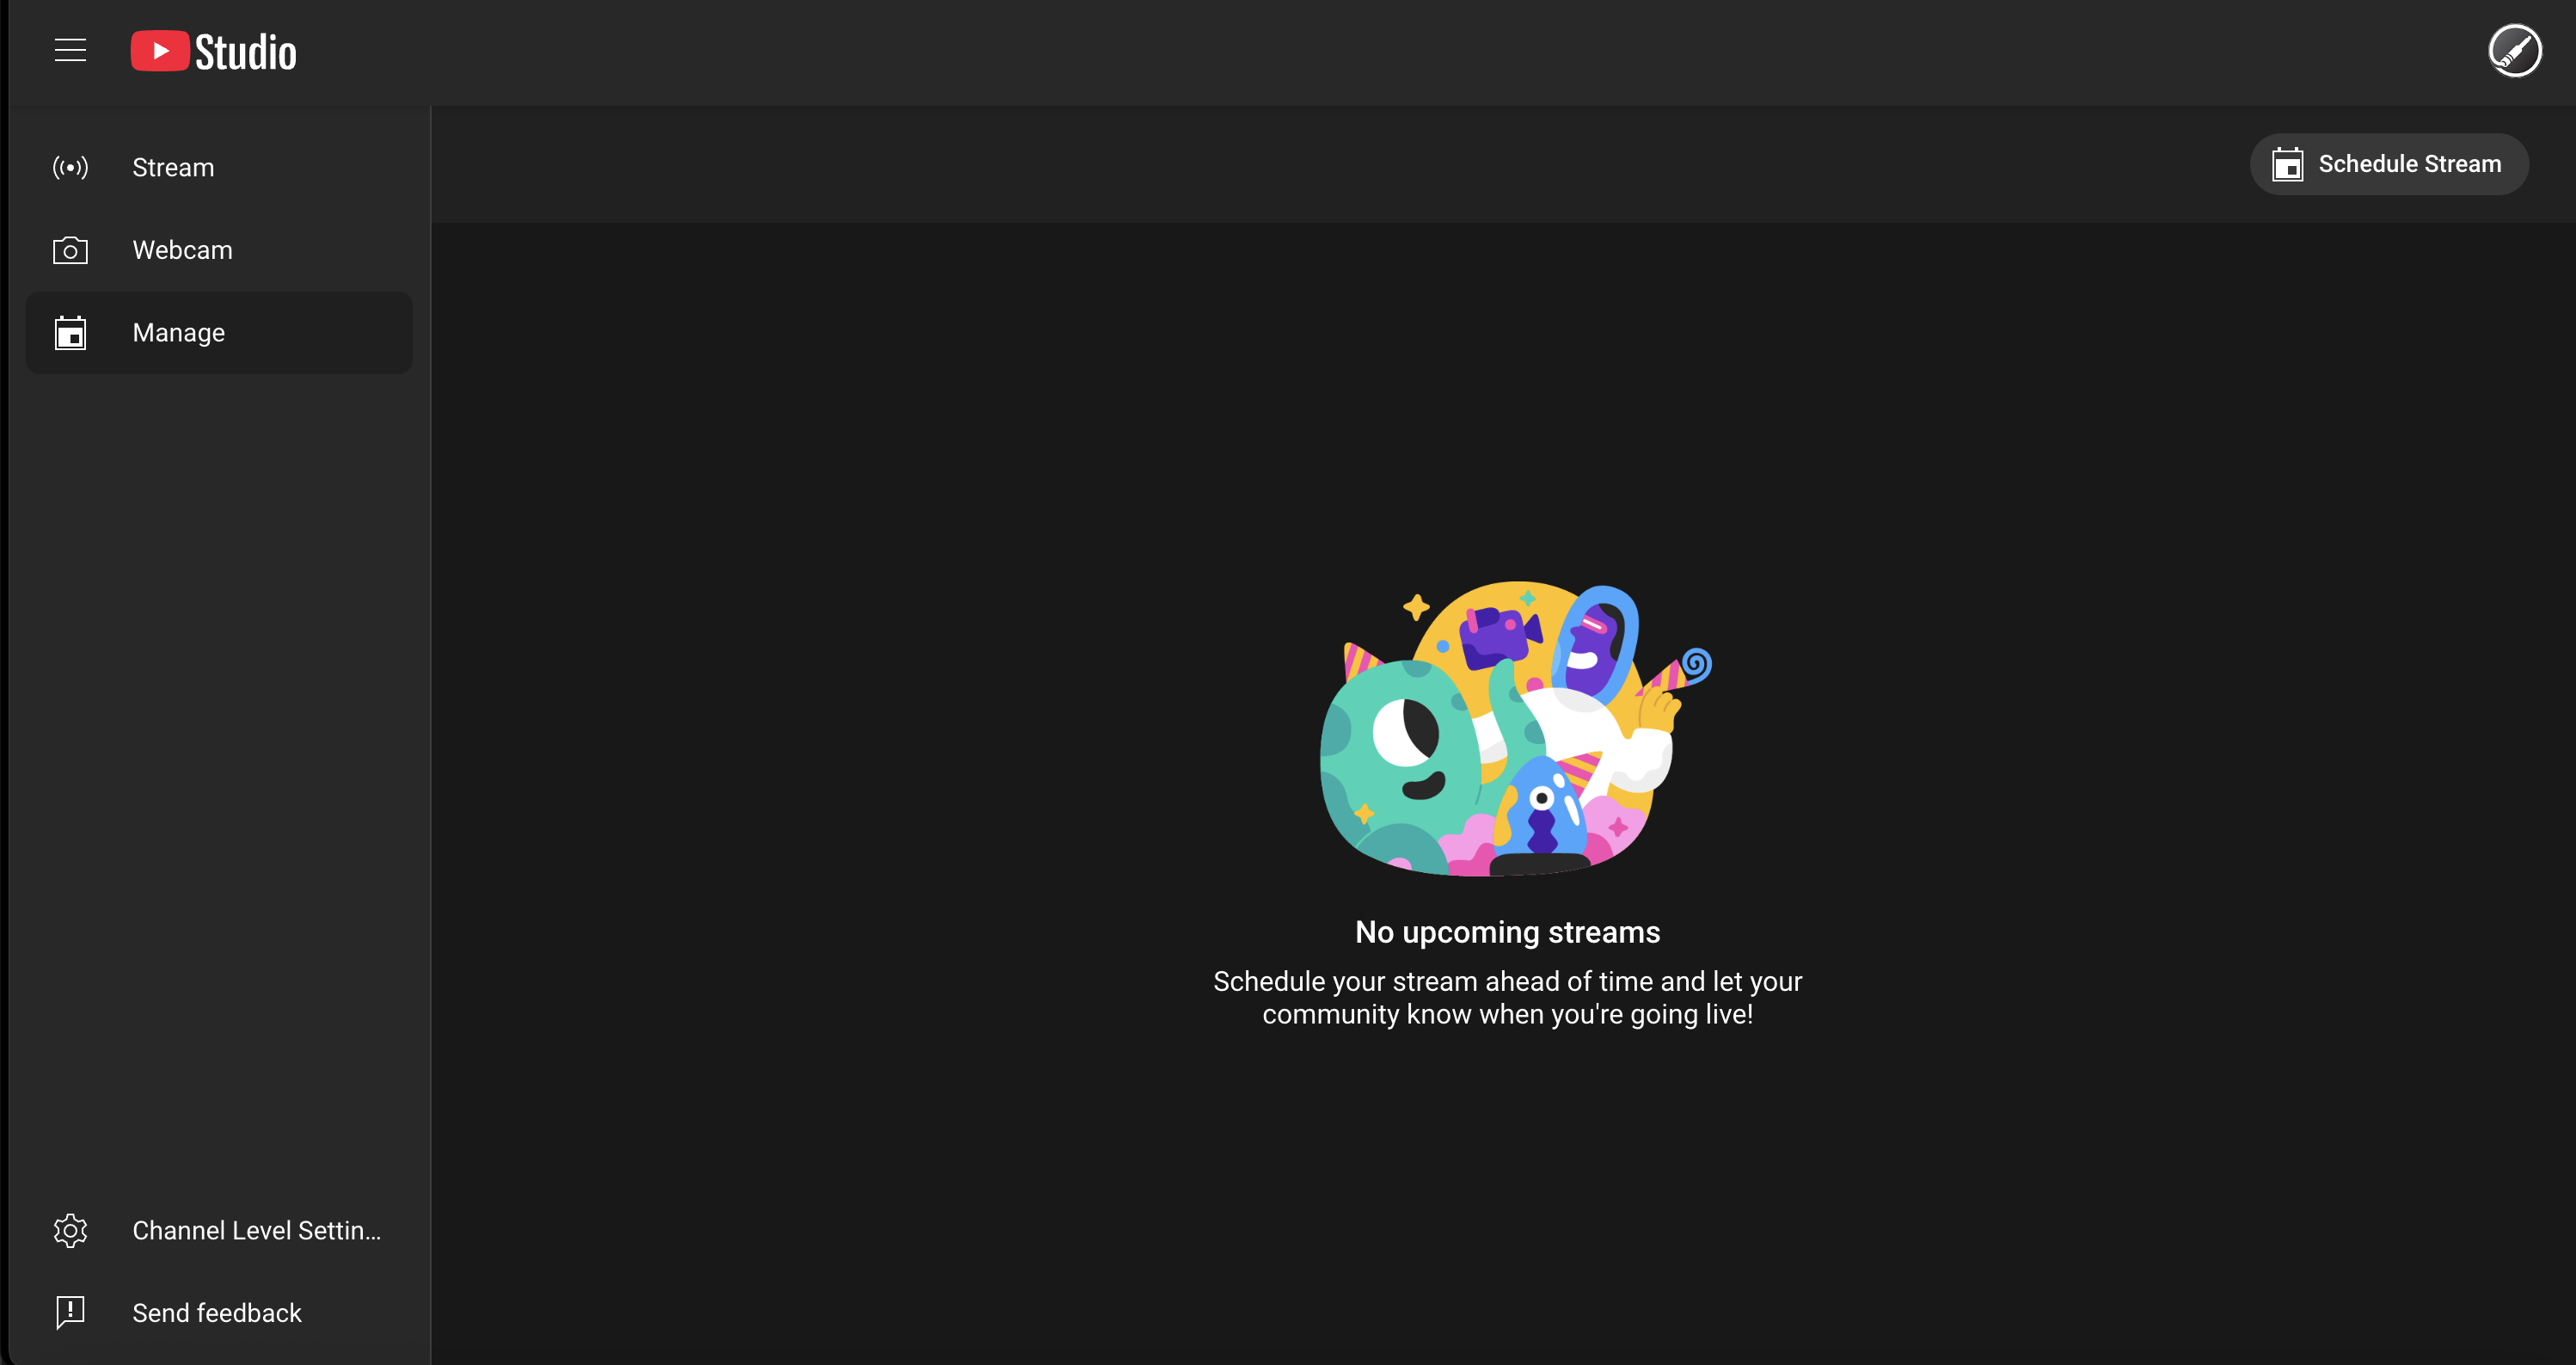Click the red YouTube play logo
This screenshot has height=1365, width=2576.
point(160,51)
